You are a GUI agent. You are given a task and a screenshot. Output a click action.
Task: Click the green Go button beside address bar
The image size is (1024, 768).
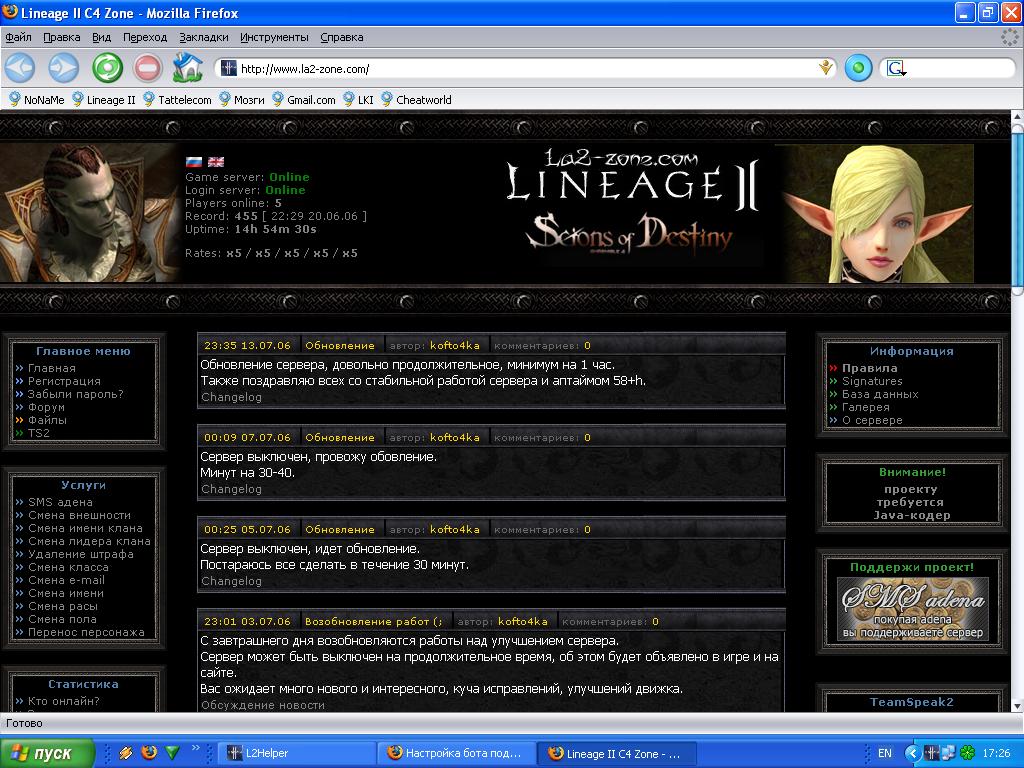[857, 68]
